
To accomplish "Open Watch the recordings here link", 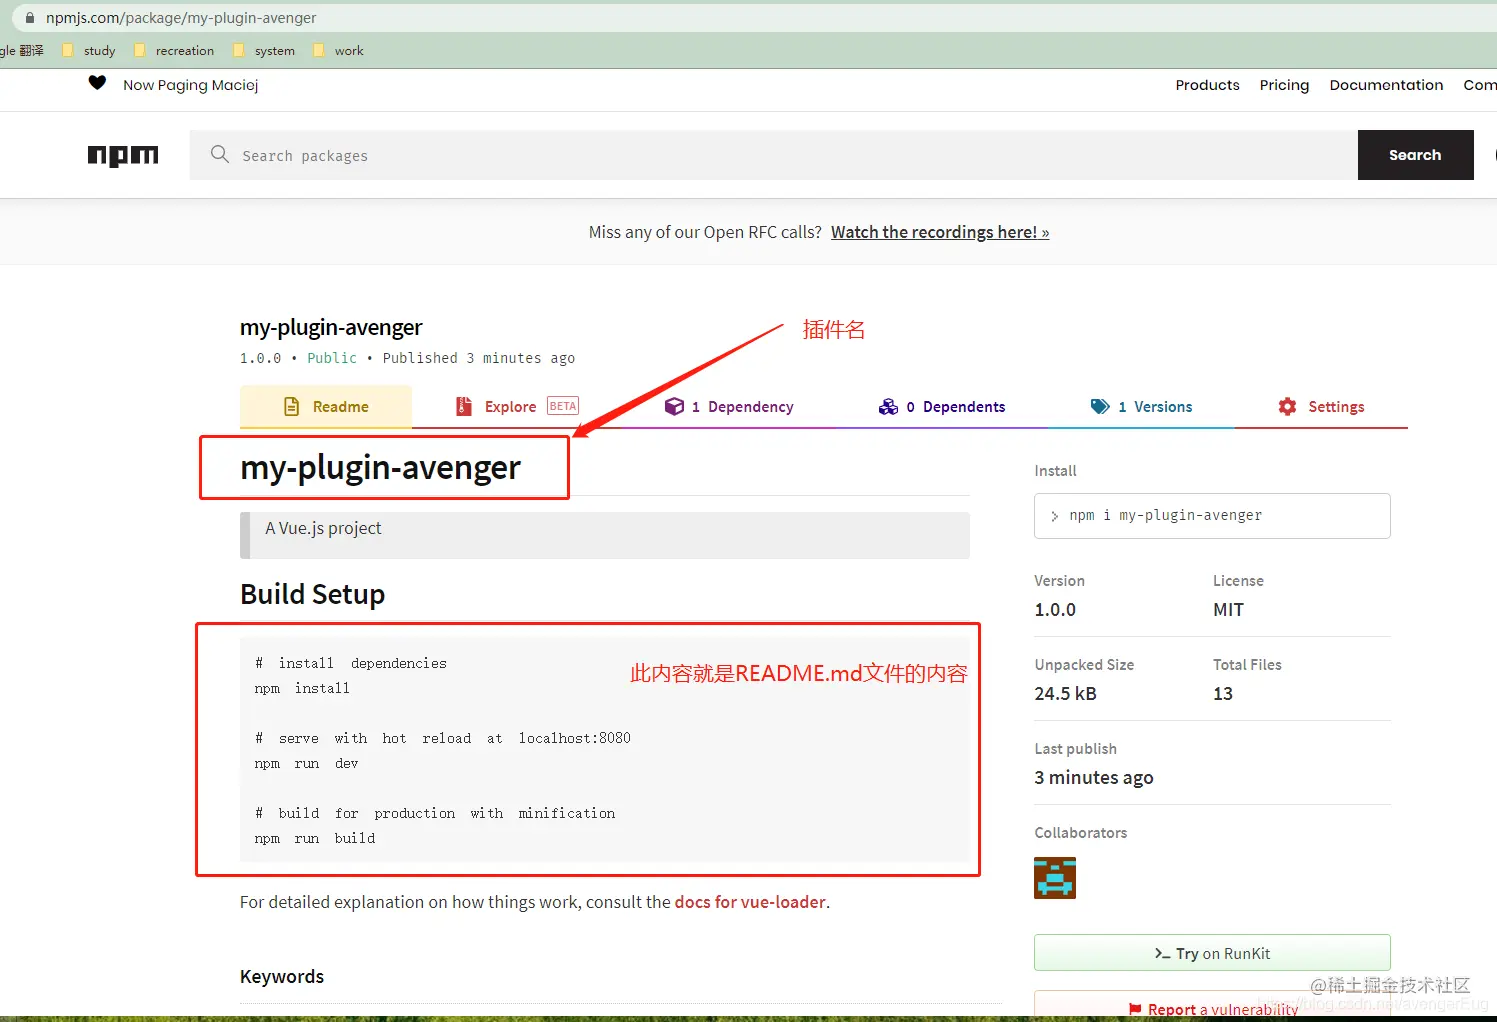I will pyautogui.click(x=940, y=232).
